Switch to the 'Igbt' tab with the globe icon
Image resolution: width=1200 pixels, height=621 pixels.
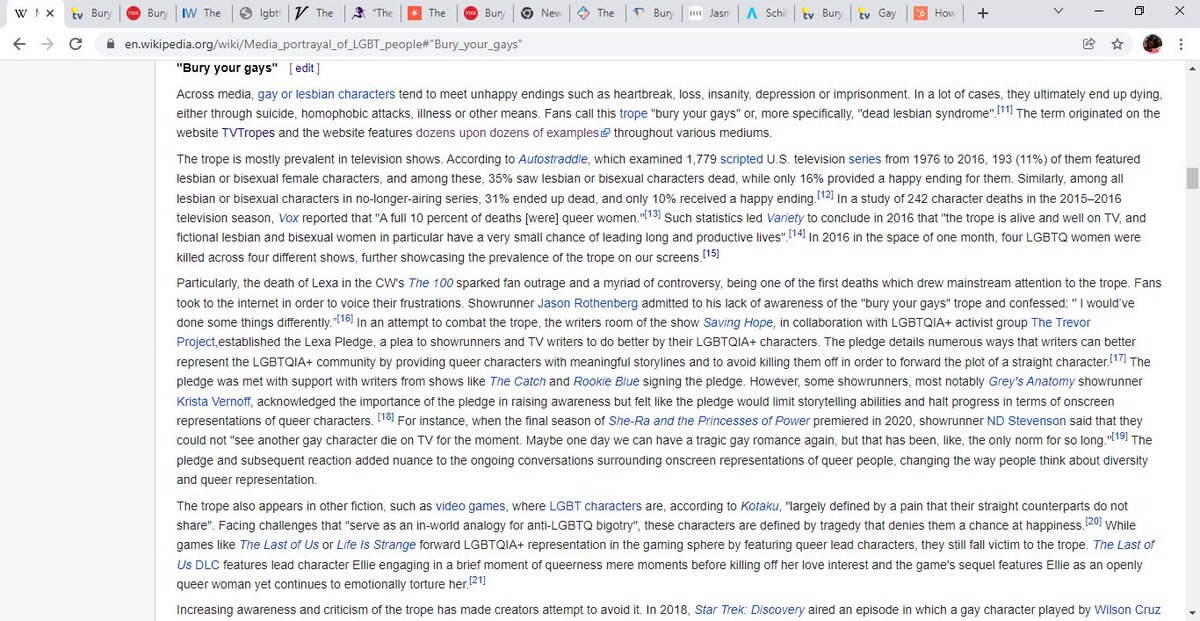(x=260, y=13)
